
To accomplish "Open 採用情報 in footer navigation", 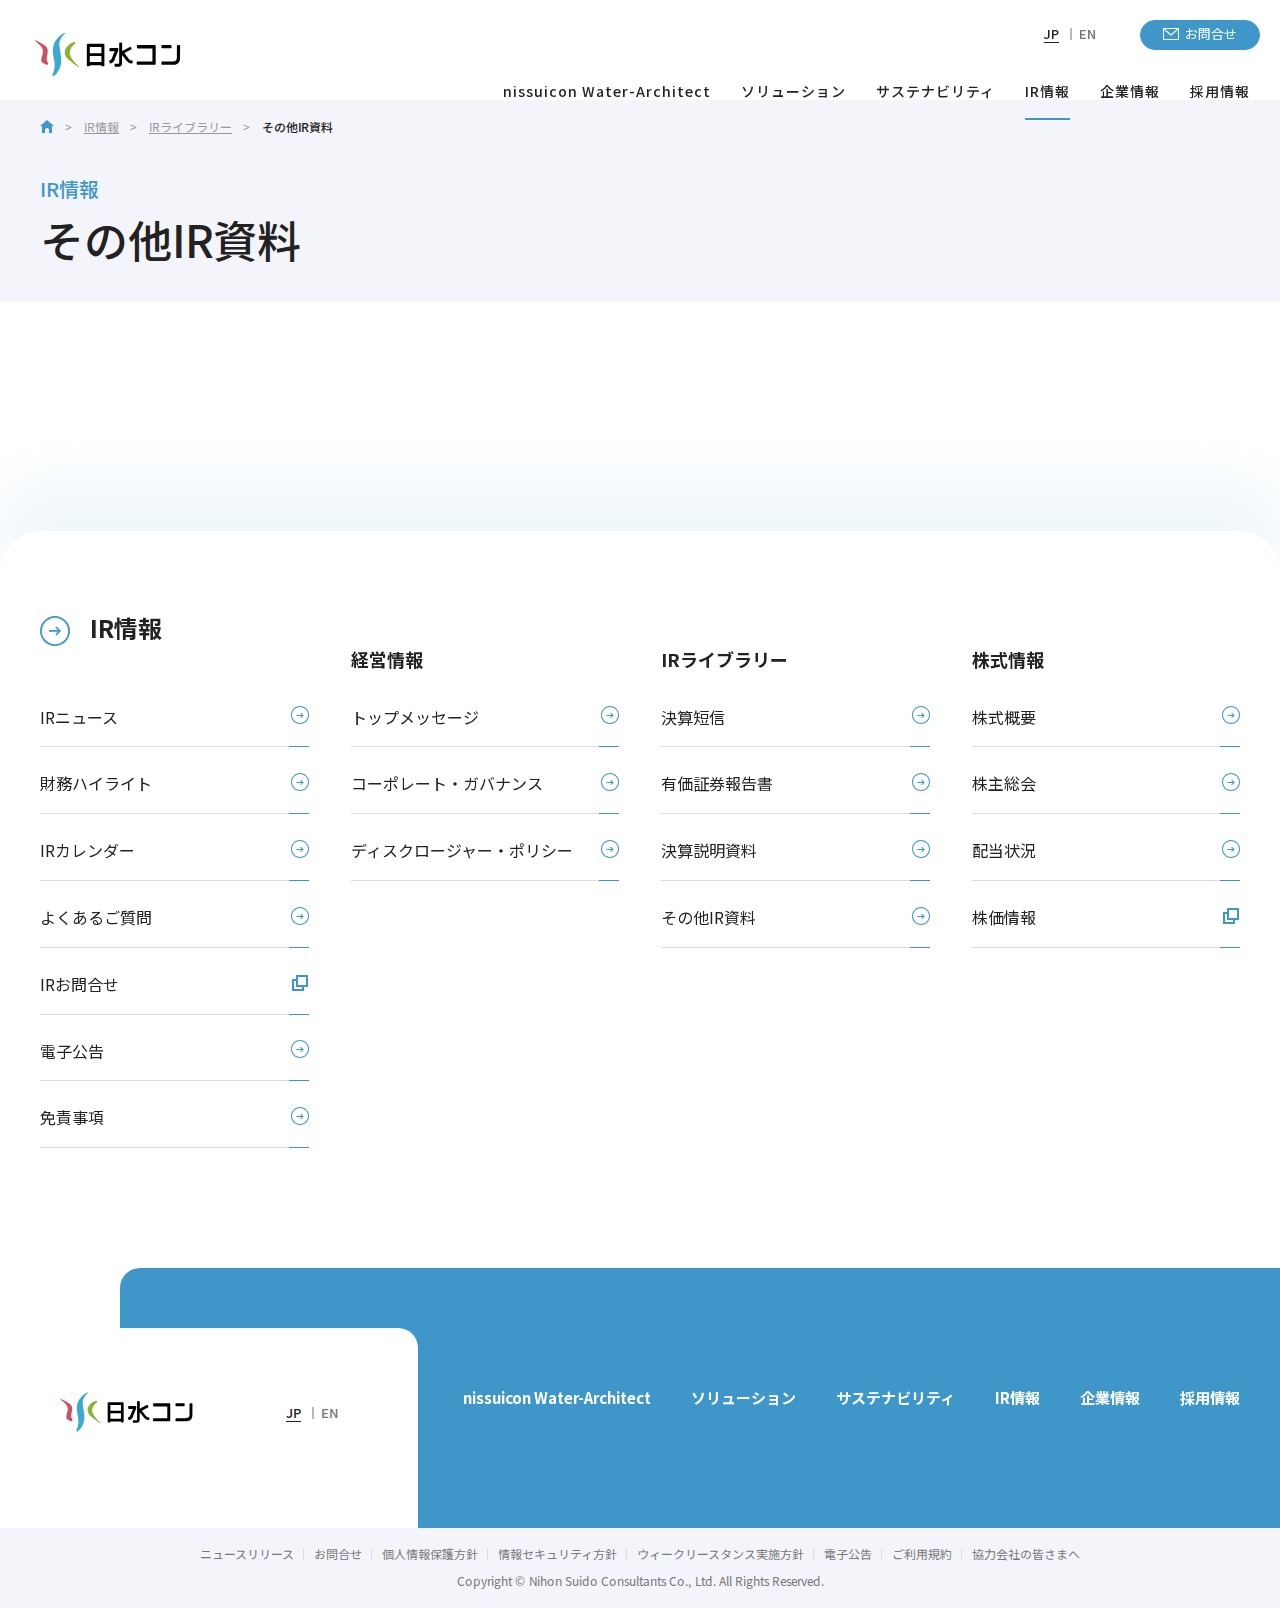I will coord(1210,1398).
